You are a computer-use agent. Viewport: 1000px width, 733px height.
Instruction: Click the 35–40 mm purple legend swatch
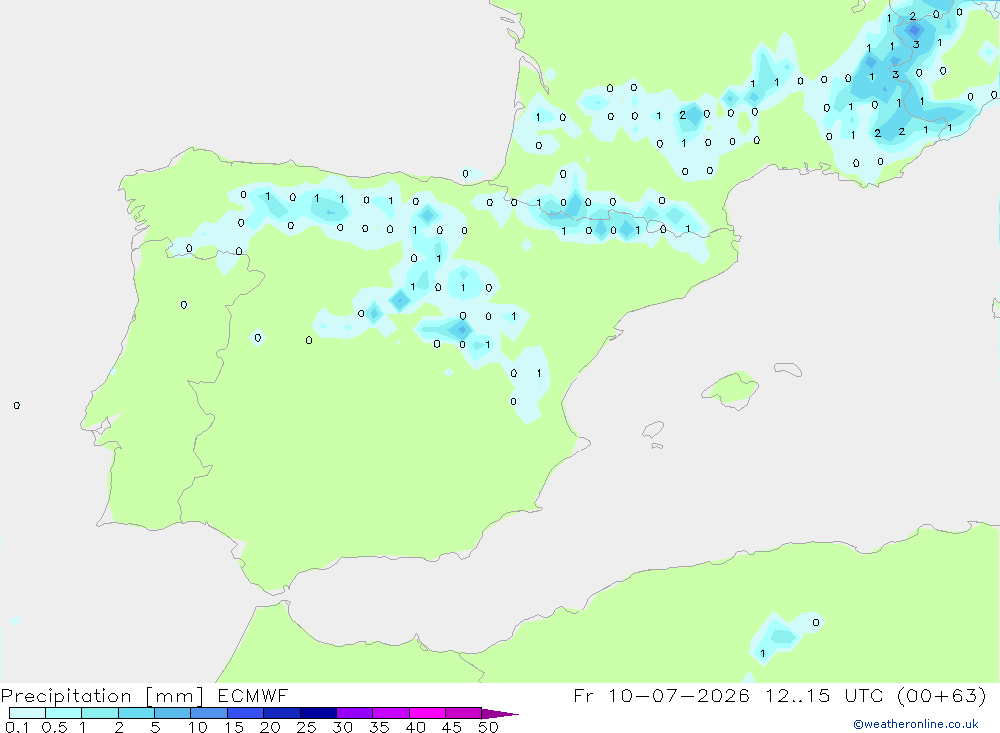click(x=391, y=713)
